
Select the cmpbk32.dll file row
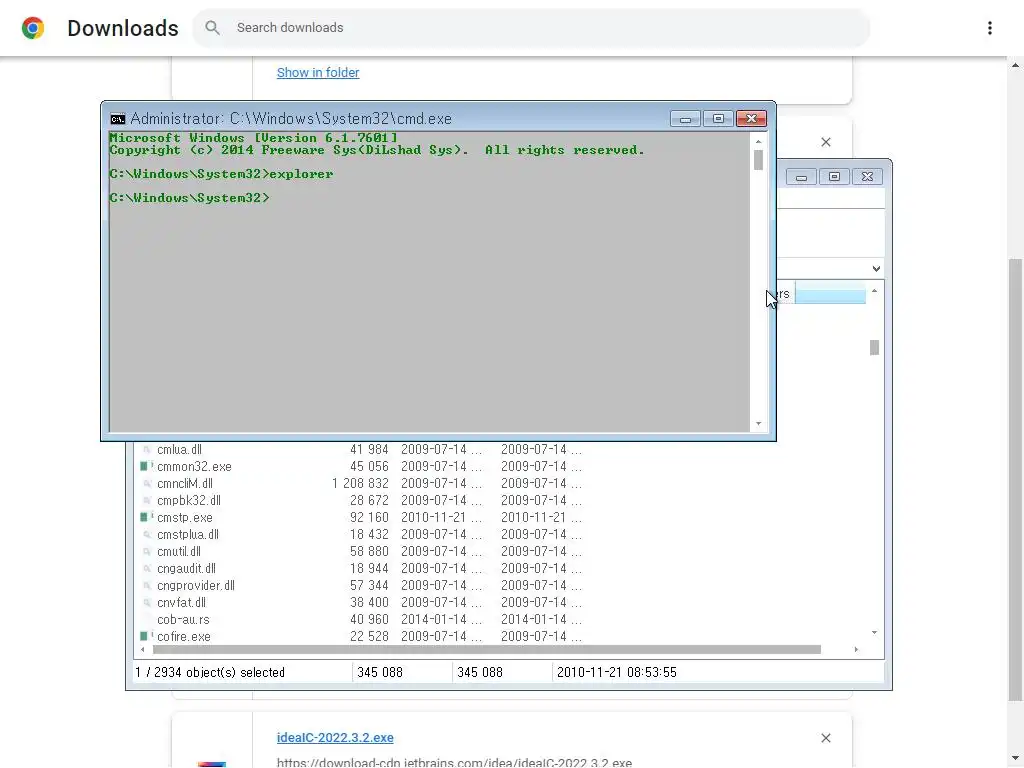coord(361,500)
